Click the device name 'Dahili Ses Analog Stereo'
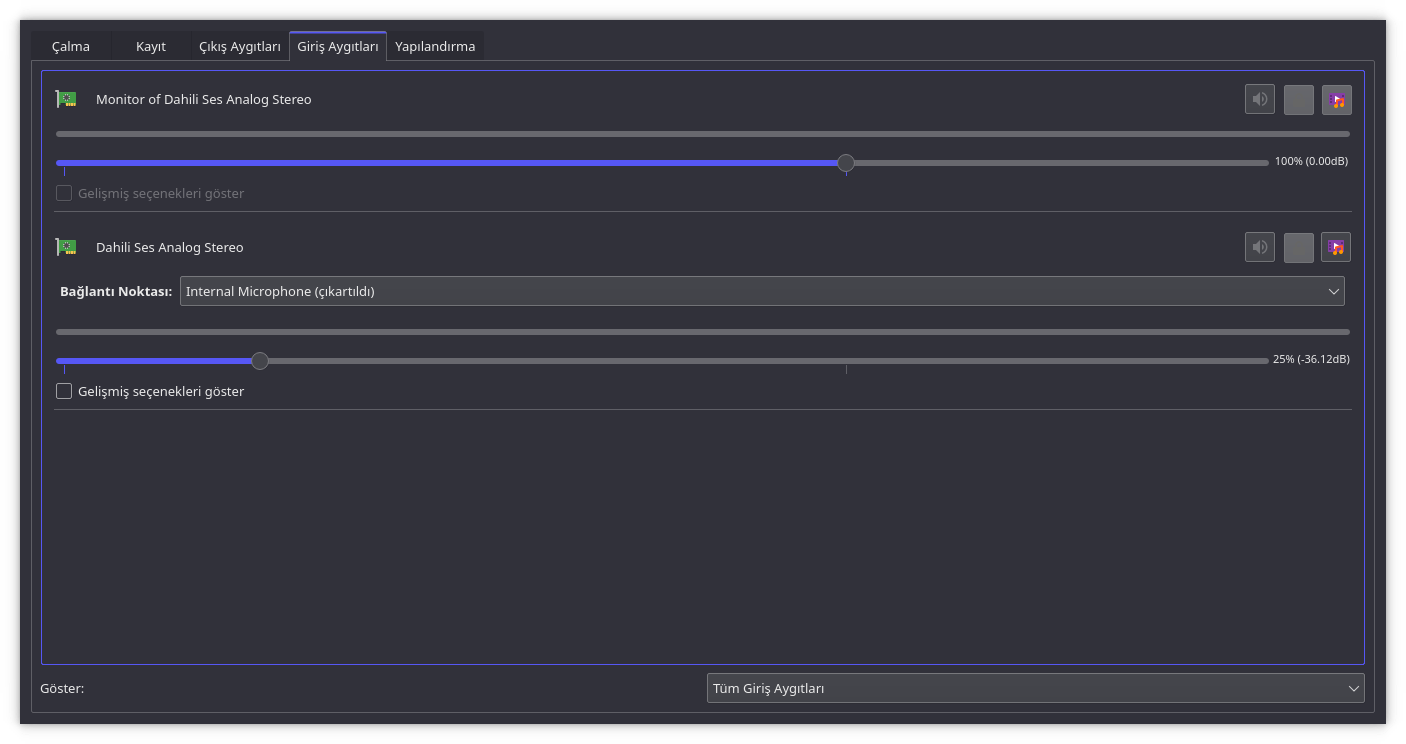Viewport: 1406px width, 744px height. pyautogui.click(x=170, y=247)
